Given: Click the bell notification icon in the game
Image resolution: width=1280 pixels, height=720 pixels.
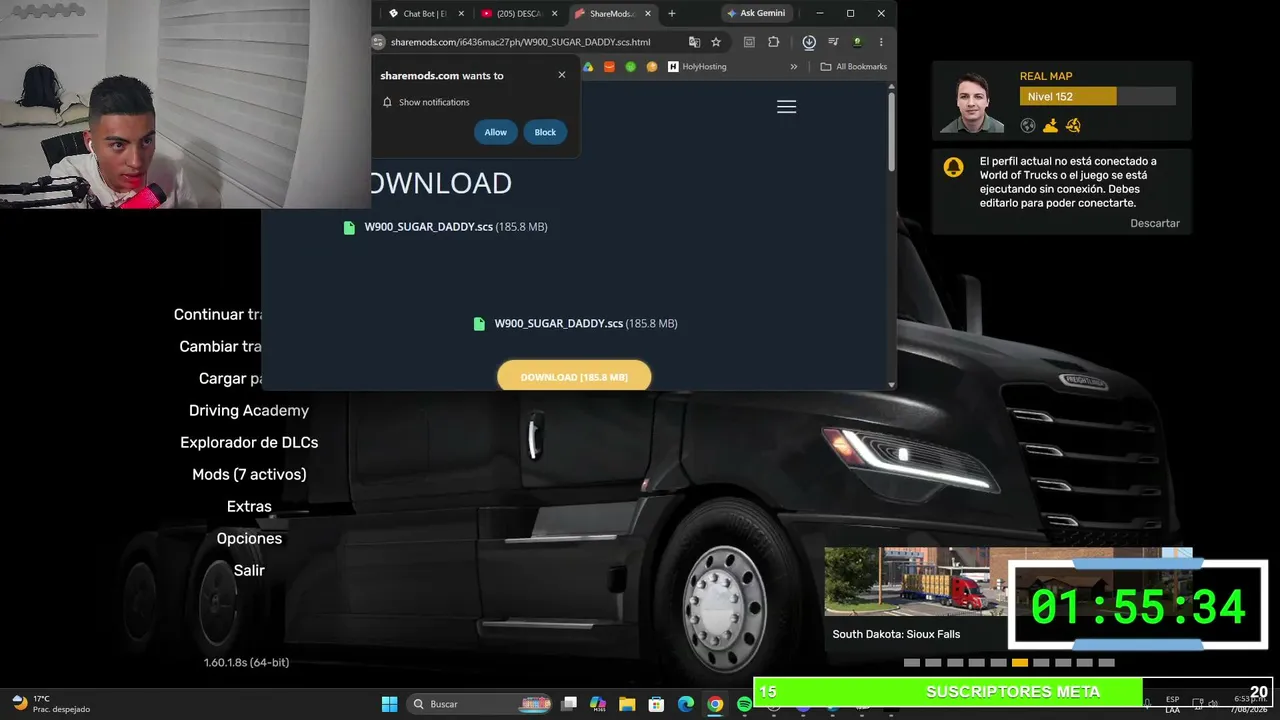Looking at the screenshot, I should [954, 168].
